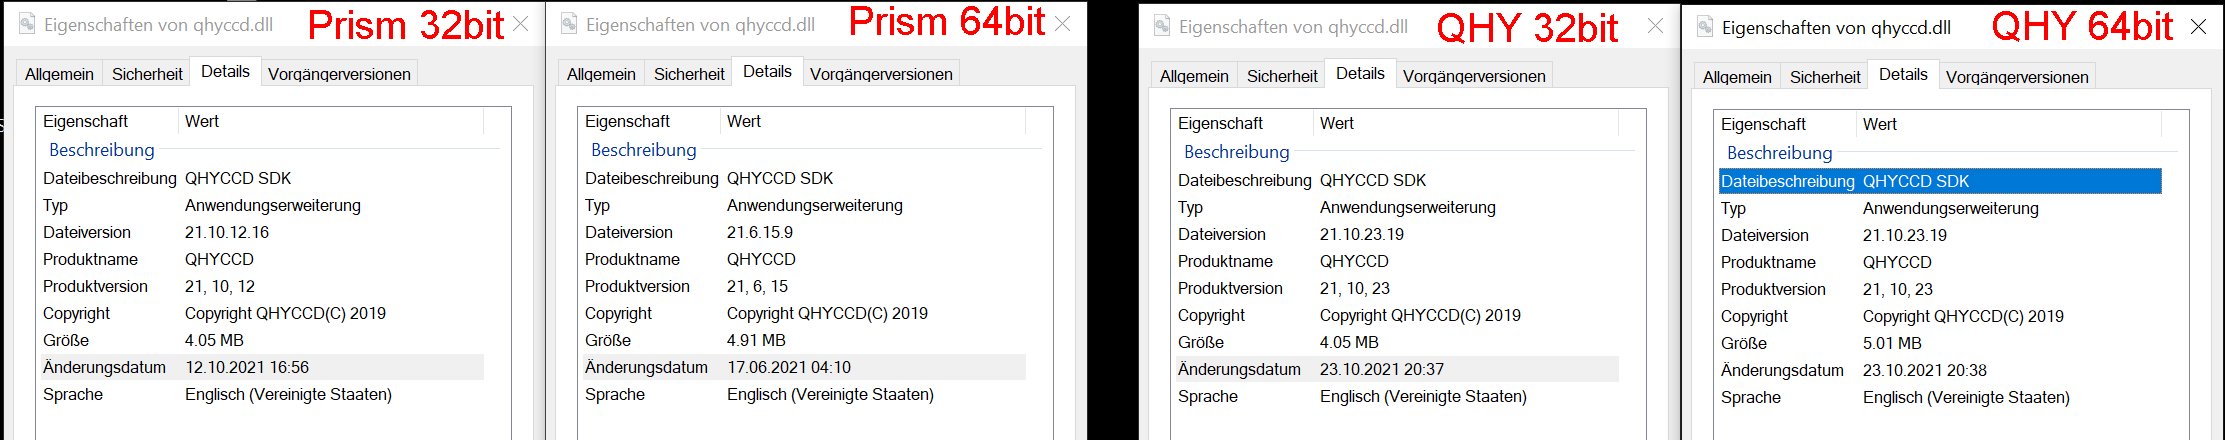
Task: Click the file icon in the Prism 64bit title bar
Action: click(569, 24)
